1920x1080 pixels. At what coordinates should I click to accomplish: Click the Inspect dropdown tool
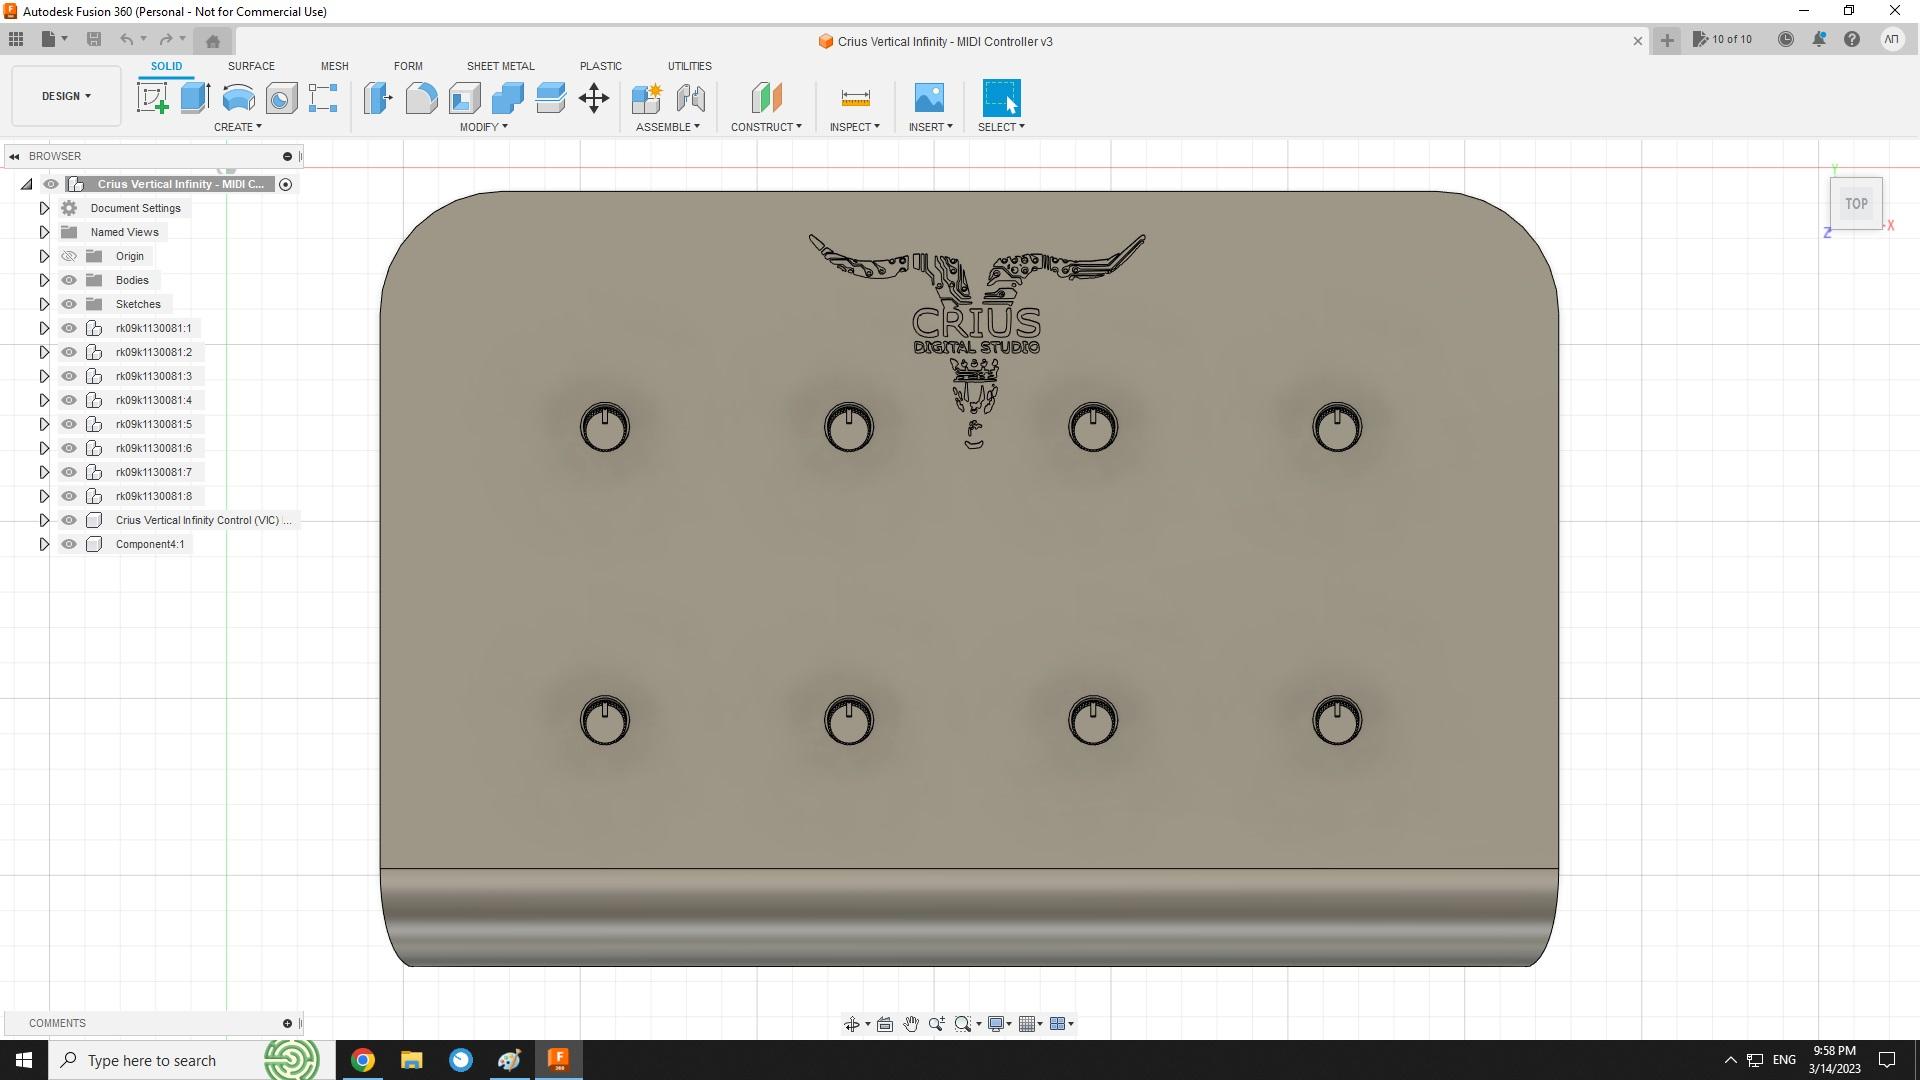coord(855,127)
